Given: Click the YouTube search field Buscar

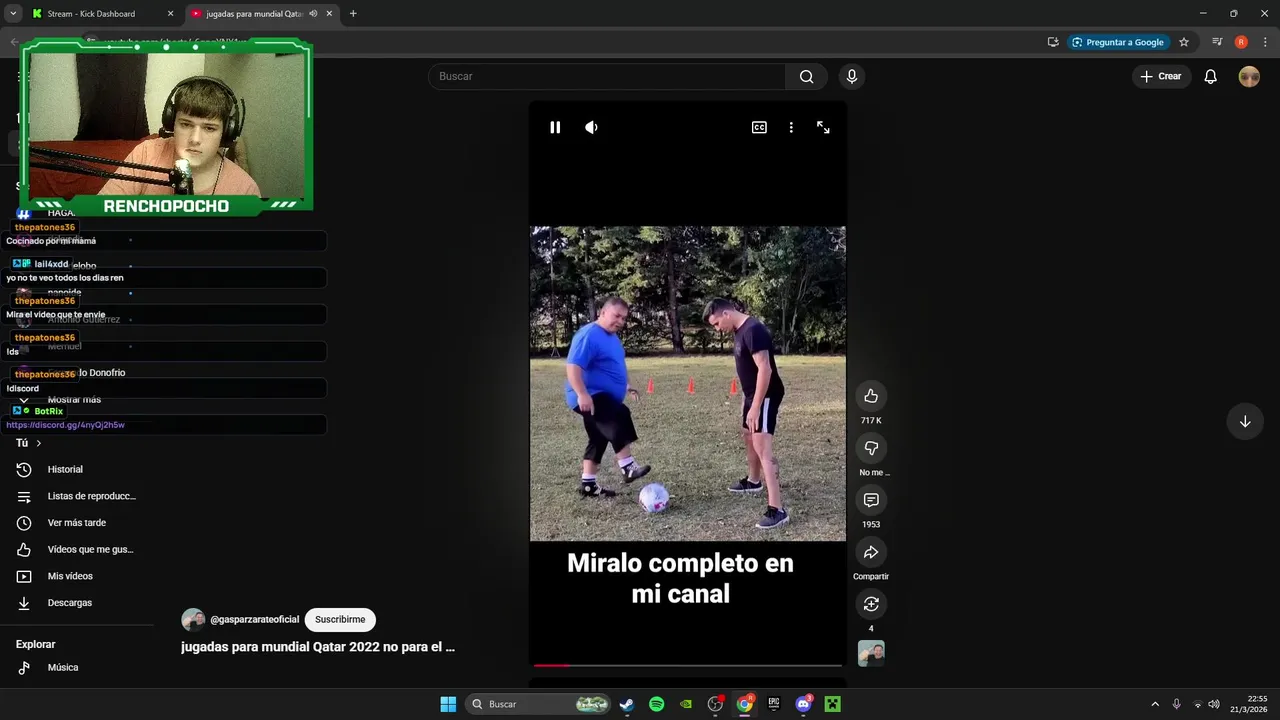Looking at the screenshot, I should coord(607,76).
